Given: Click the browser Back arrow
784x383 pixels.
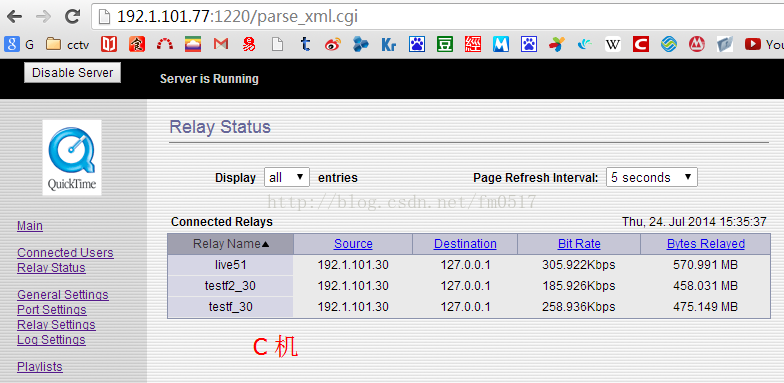Looking at the screenshot, I should point(14,17).
